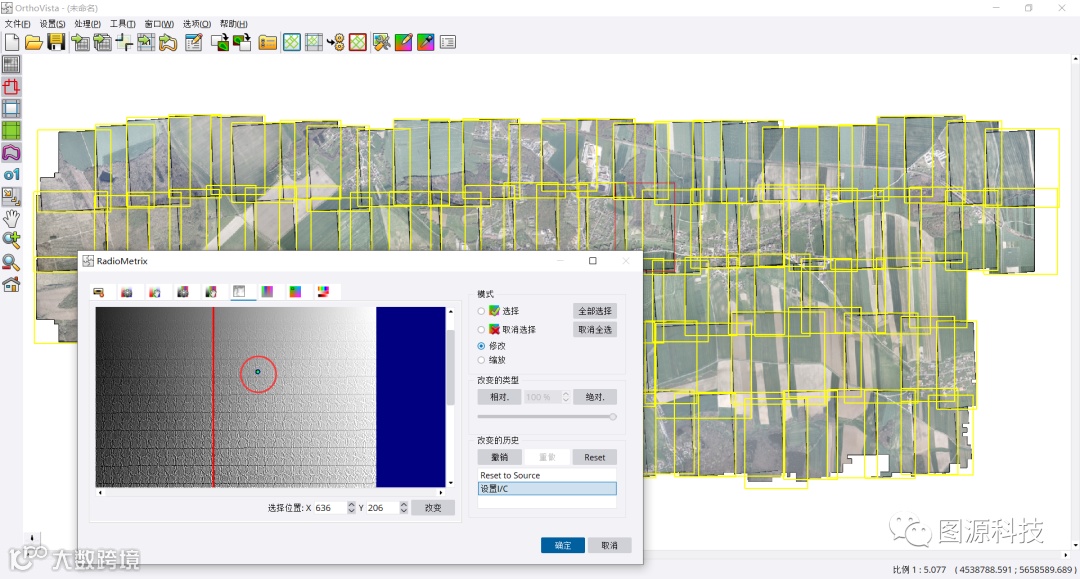Viewport: 1080px width, 579px height.
Task: Select Reset to Source history entry
Action: pyautogui.click(x=547, y=476)
